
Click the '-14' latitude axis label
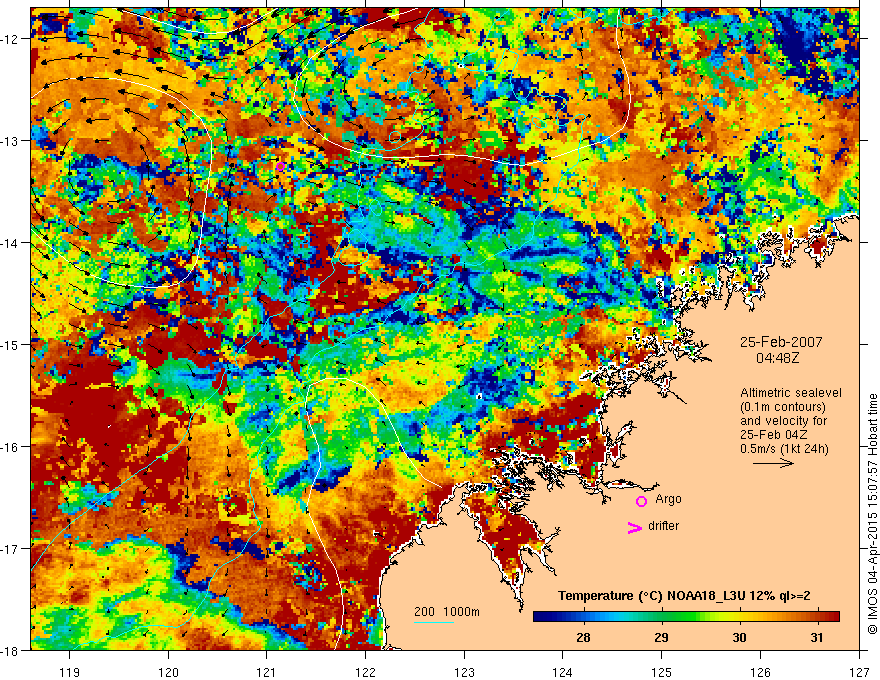10,243
